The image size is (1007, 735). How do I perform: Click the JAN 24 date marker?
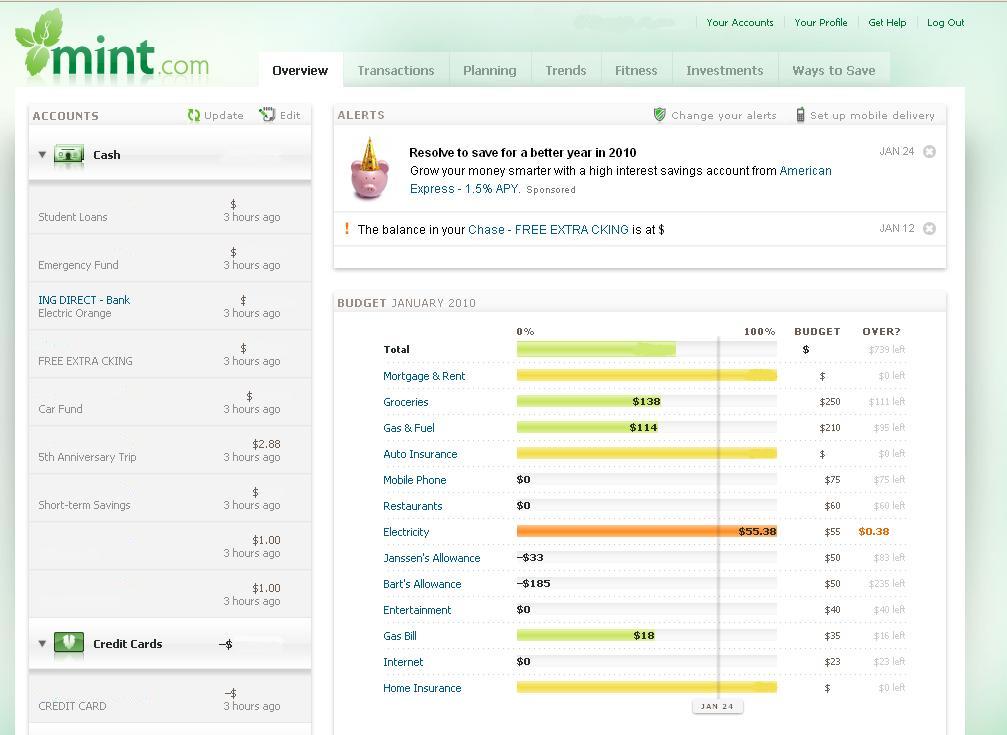click(717, 706)
